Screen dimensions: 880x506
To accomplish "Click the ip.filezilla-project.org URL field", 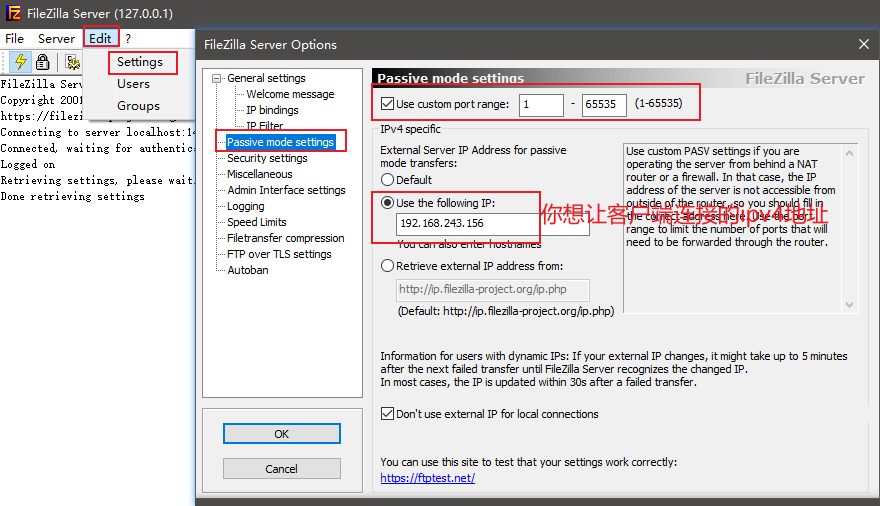I will click(493, 290).
